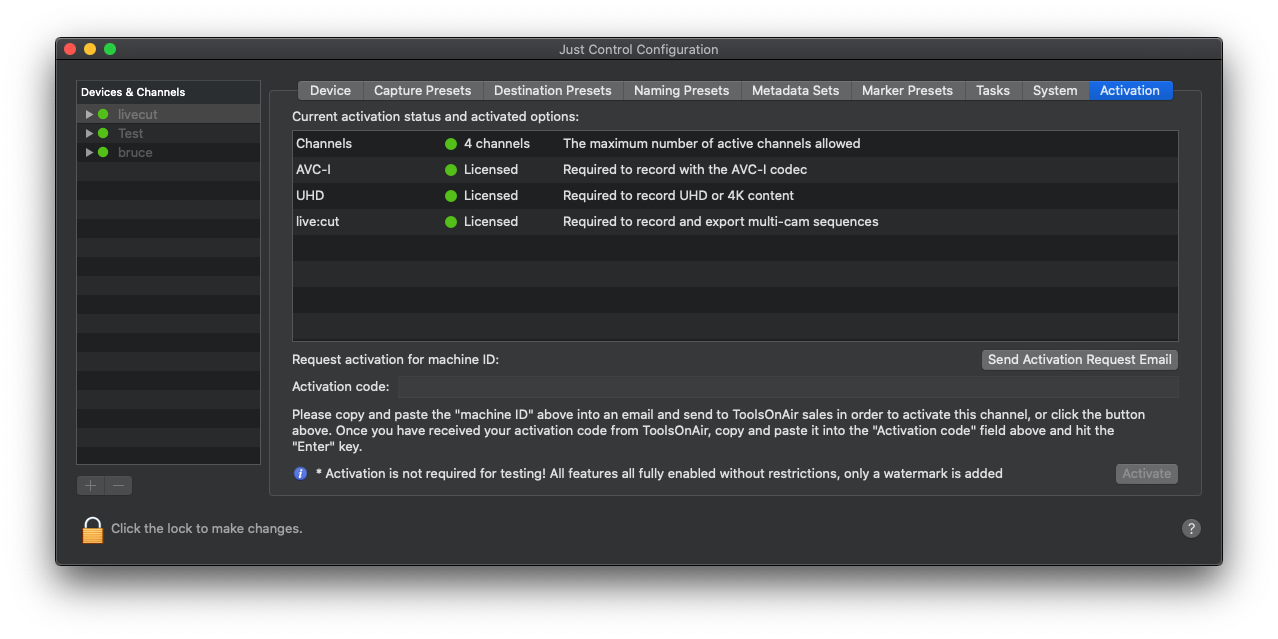
Task: Click 'Licensed' status in UHD row
Action: [491, 195]
